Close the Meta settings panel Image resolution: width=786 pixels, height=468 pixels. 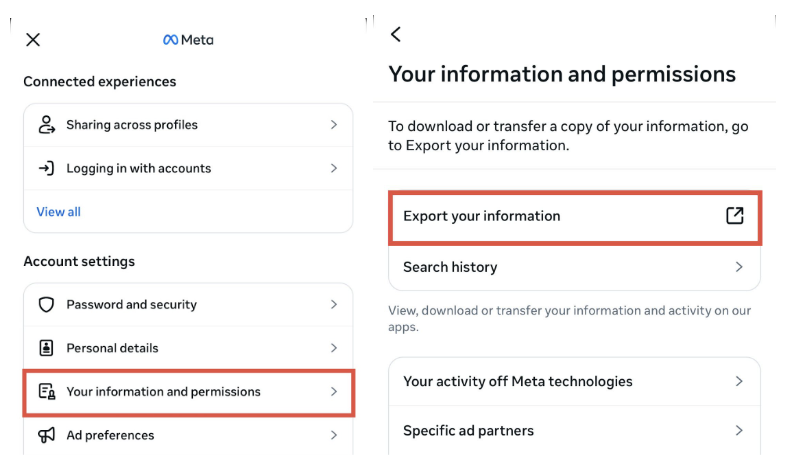[x=33, y=40]
